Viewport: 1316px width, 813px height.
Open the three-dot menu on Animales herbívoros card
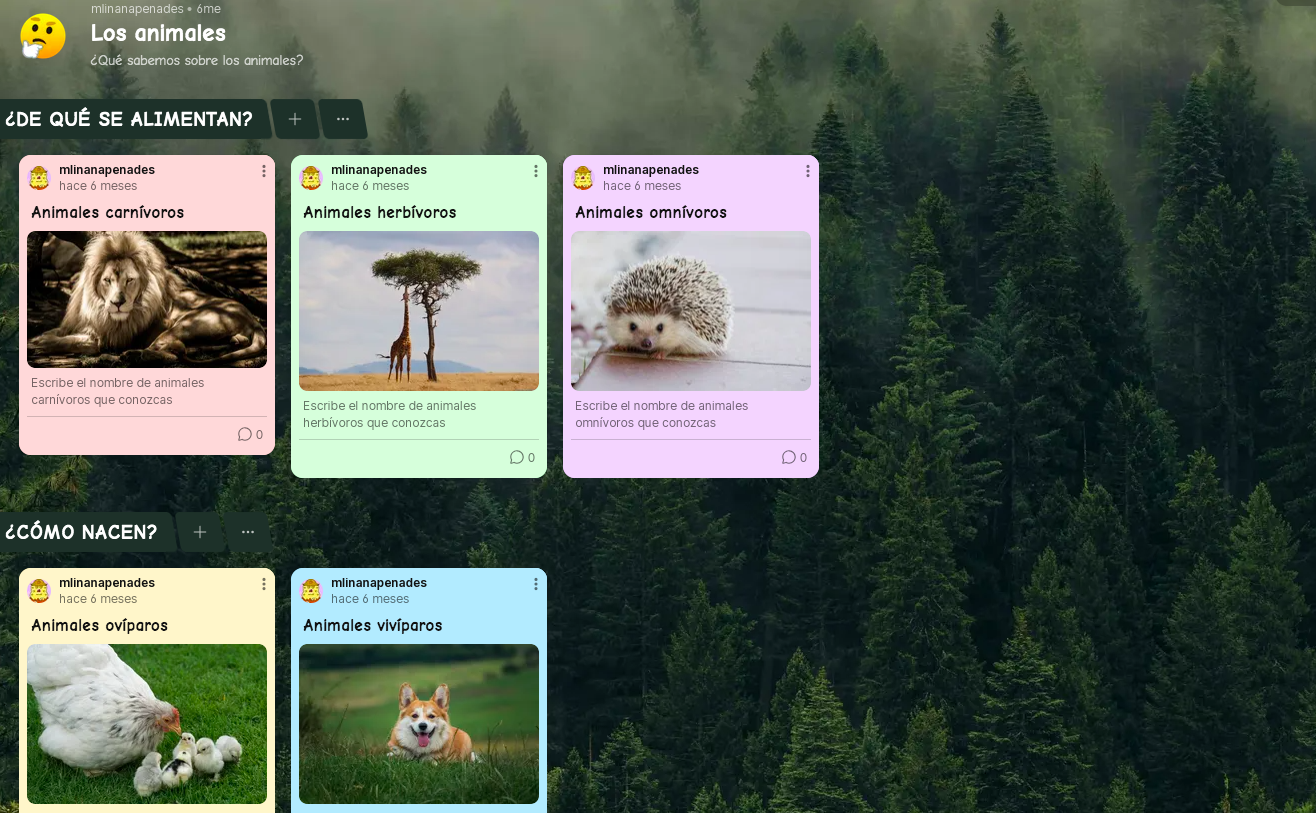click(x=536, y=171)
